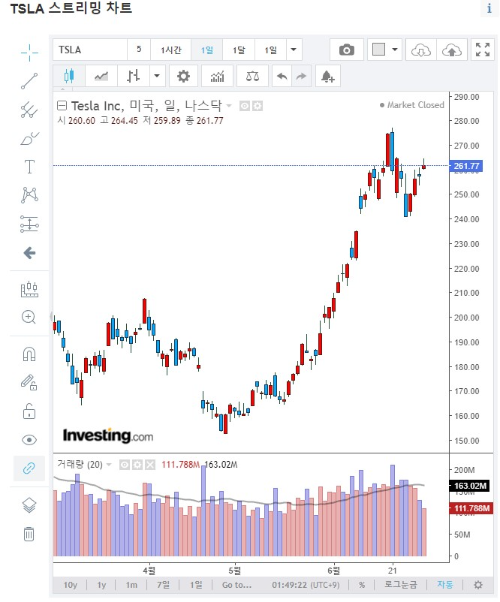The image size is (500, 602).
Task: Toggle stay in drawing mode
Action: tap(29, 382)
